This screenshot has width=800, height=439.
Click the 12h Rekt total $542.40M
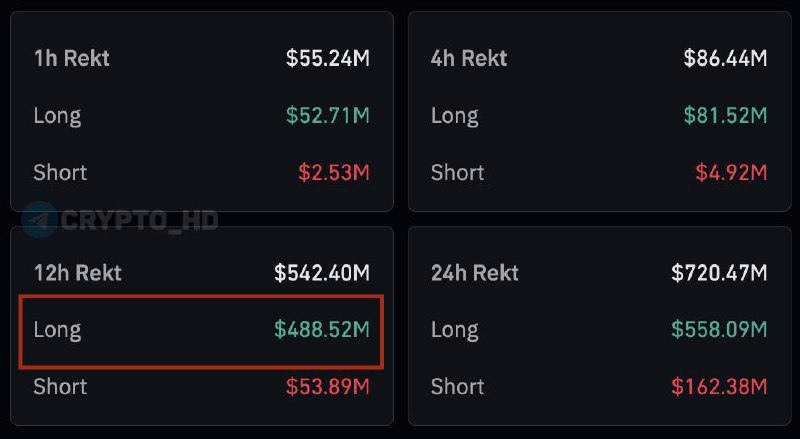point(322,273)
